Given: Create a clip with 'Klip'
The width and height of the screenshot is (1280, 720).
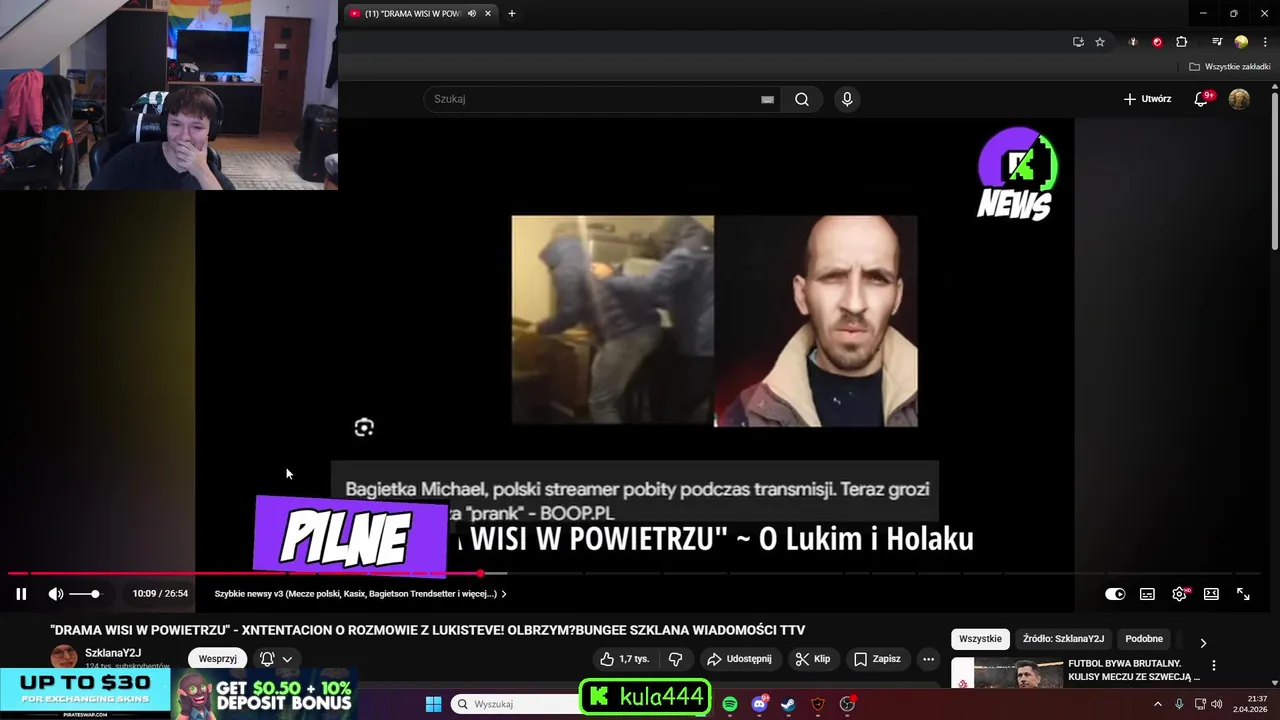Looking at the screenshot, I should pos(813,659).
